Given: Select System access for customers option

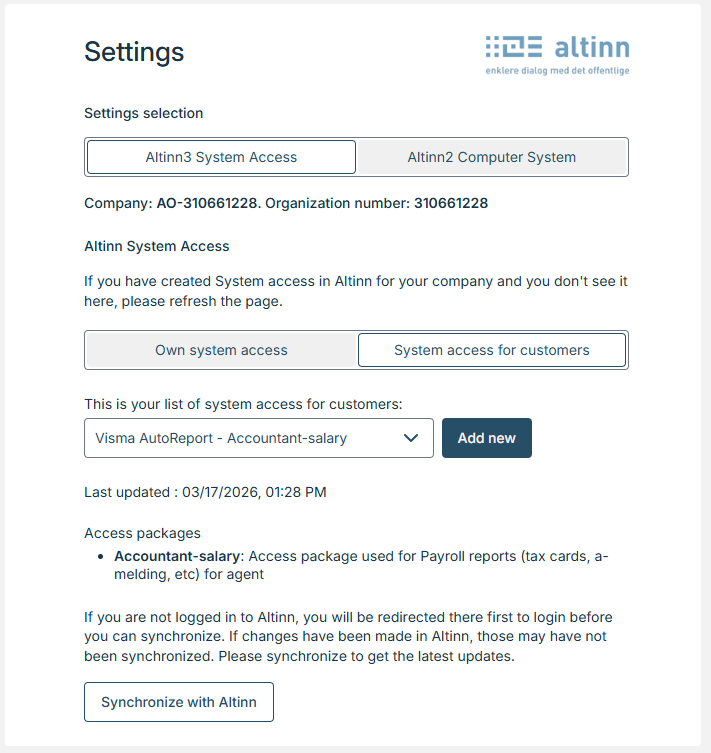Looking at the screenshot, I should [x=492, y=350].
